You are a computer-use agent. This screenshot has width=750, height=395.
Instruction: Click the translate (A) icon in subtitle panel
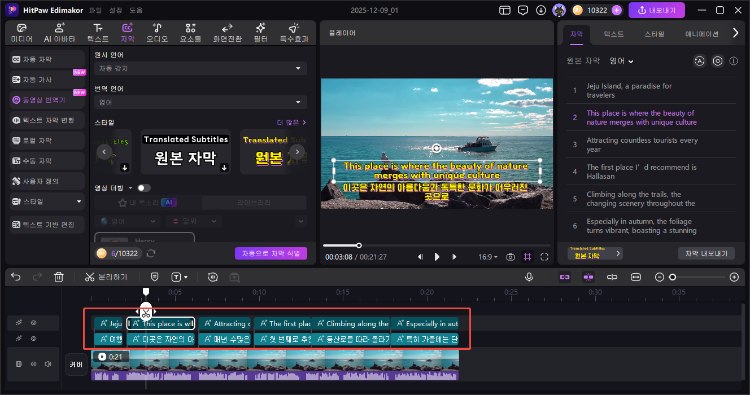[699, 61]
